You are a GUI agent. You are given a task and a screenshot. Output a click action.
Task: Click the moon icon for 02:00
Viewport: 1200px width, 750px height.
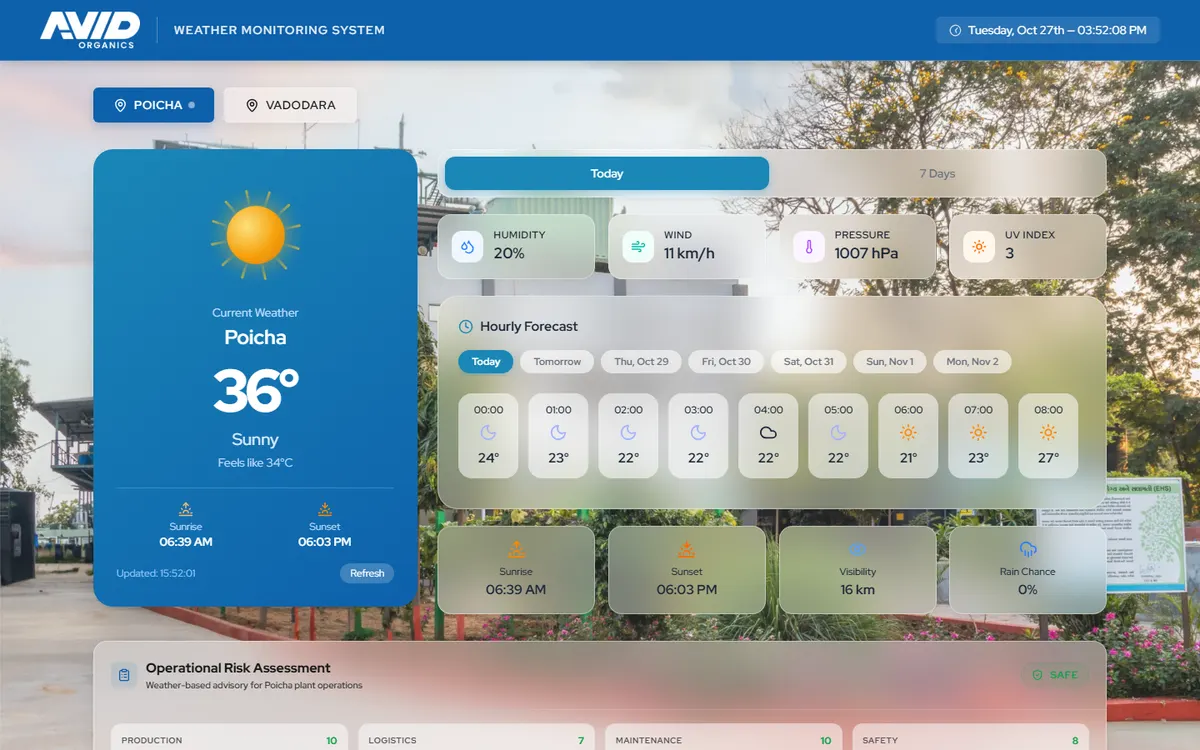[x=628, y=433]
